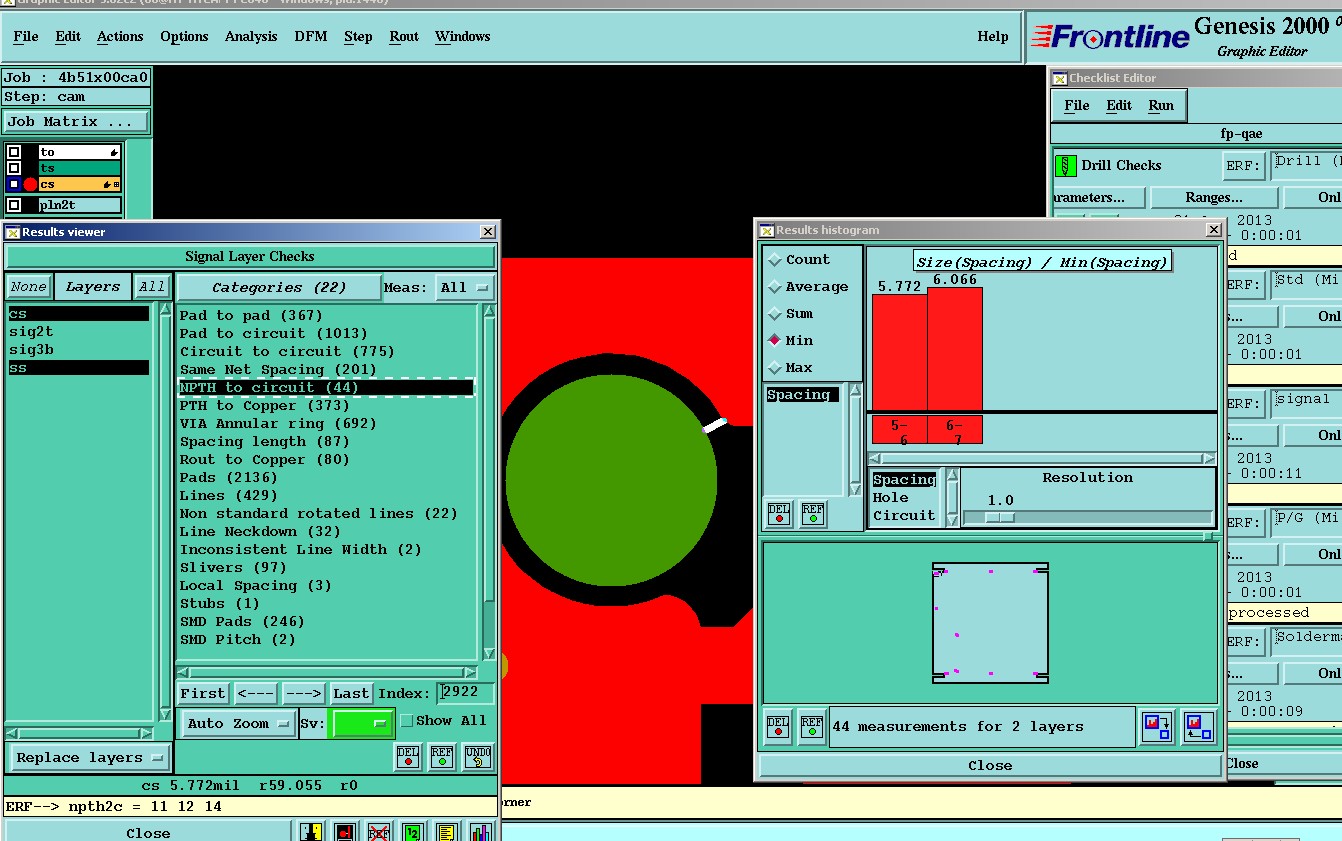Image resolution: width=1342 pixels, height=841 pixels.
Task: Open the Auto Zoom dropdown
Action: [x=238, y=723]
